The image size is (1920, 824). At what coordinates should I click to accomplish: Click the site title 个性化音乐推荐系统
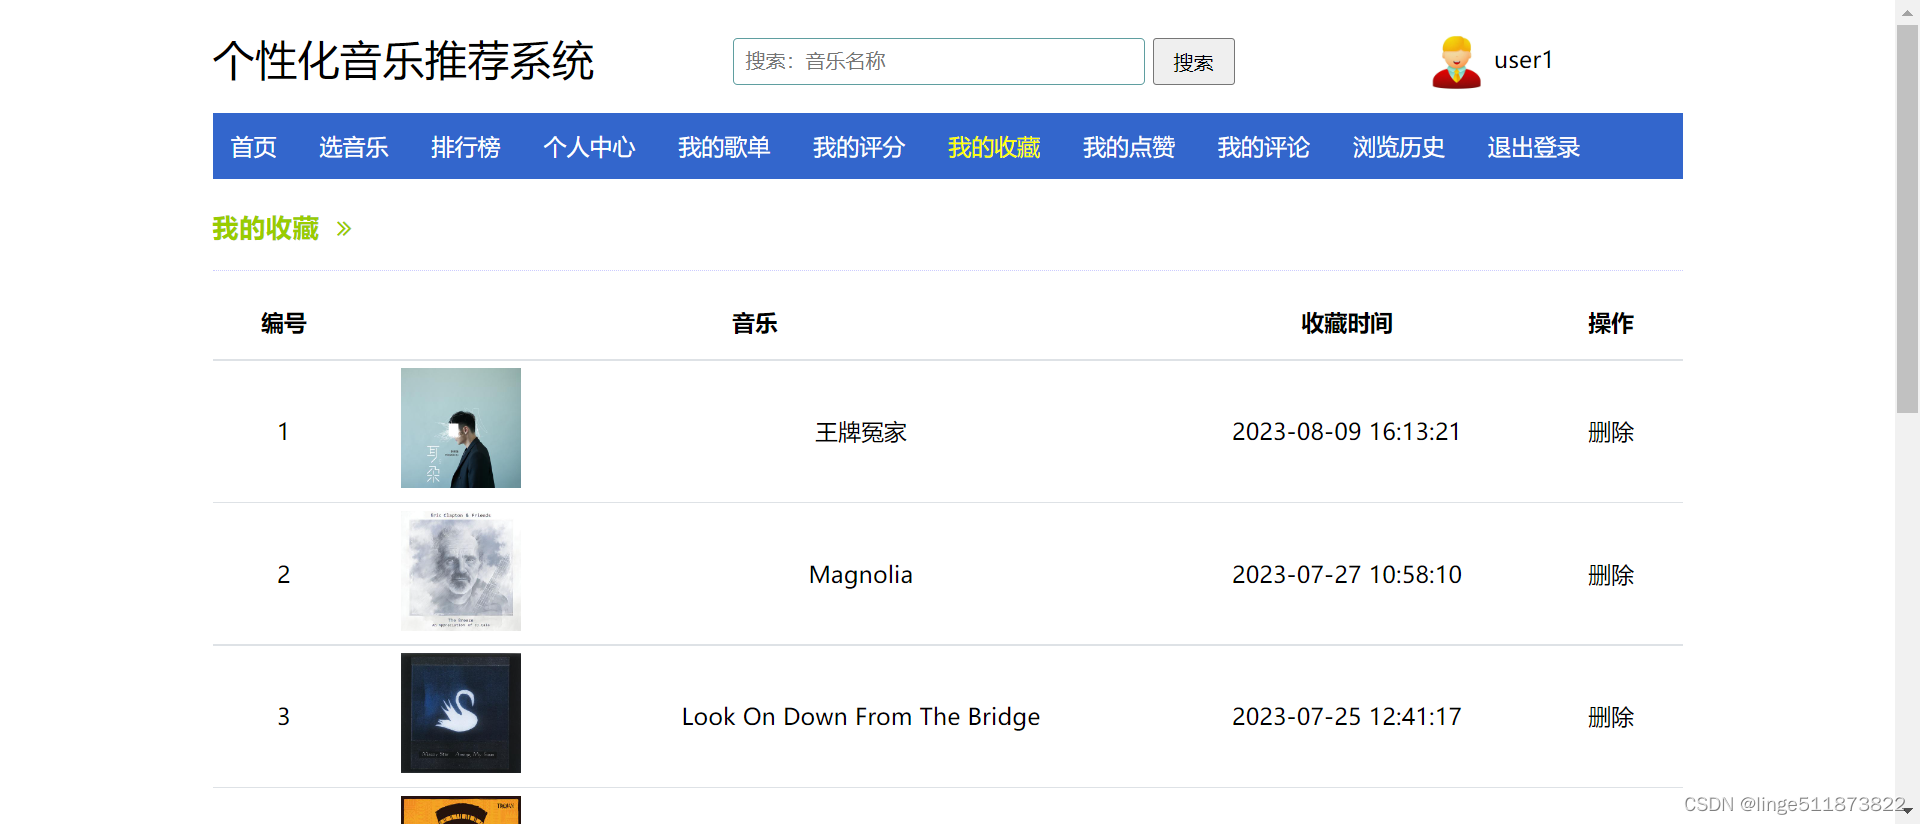pos(404,61)
